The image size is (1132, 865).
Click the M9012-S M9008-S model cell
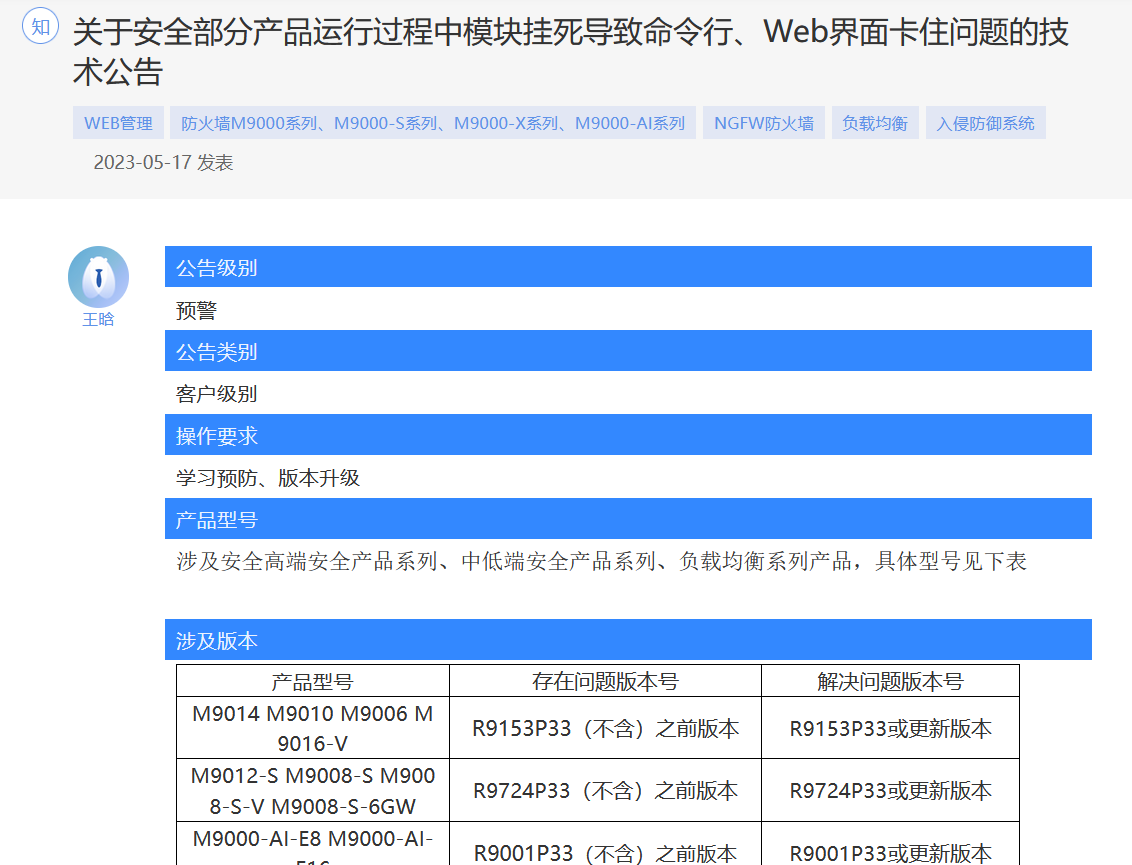(x=313, y=790)
